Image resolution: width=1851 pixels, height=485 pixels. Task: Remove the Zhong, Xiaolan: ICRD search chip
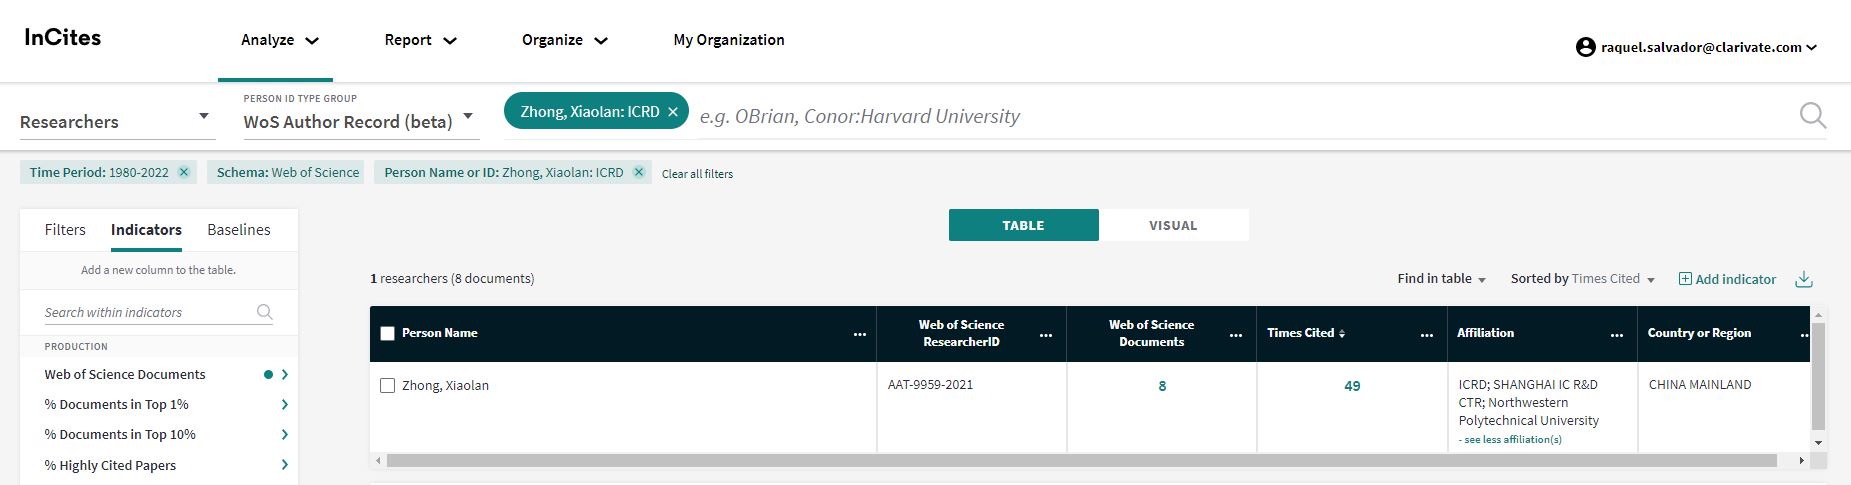673,112
